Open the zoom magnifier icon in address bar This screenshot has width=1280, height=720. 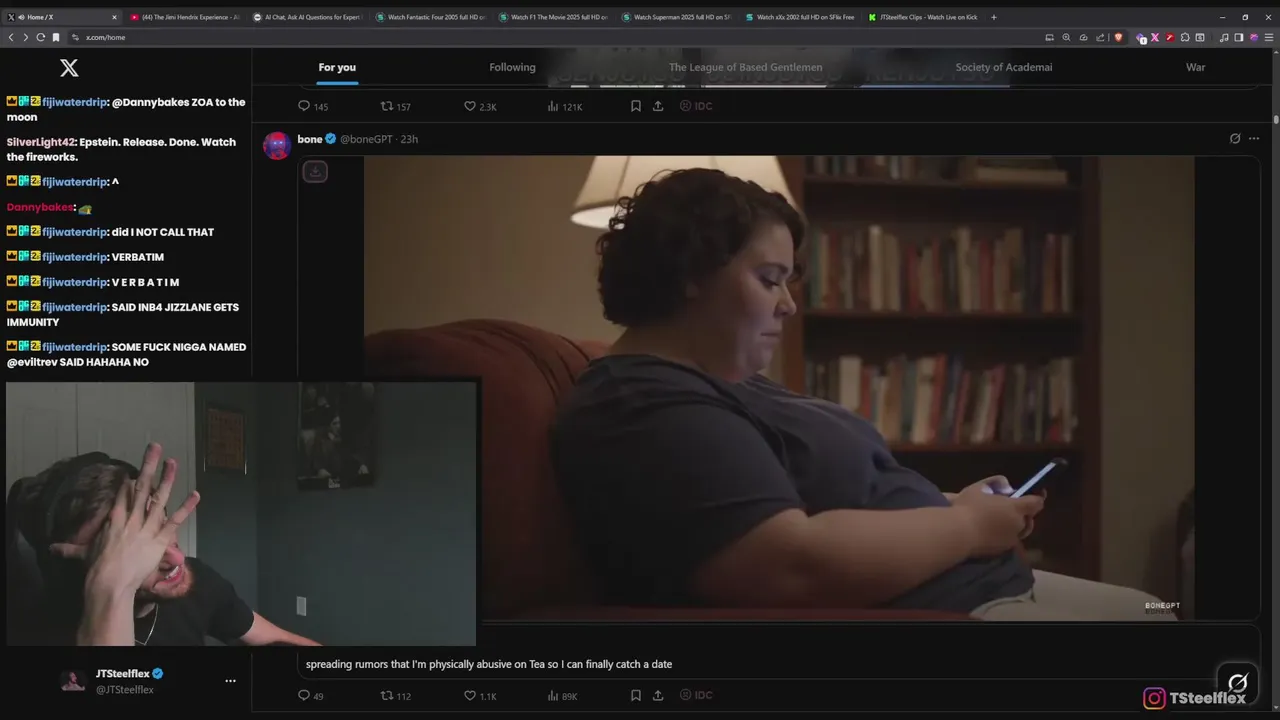tap(1066, 37)
